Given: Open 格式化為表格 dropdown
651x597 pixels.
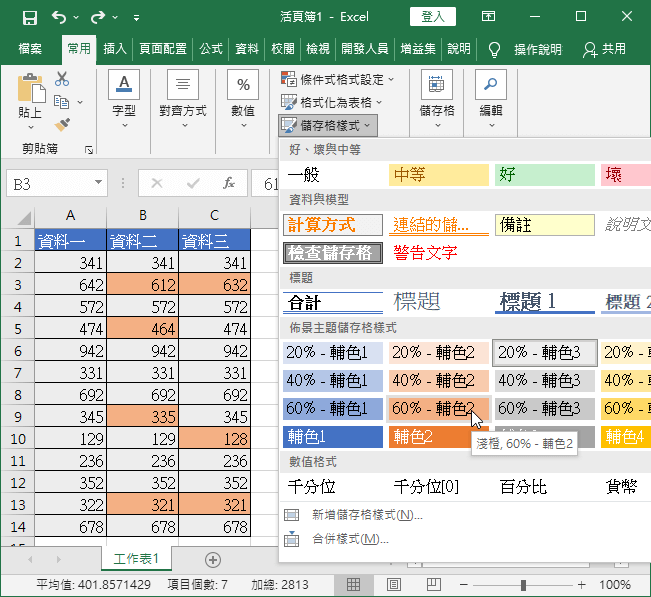Looking at the screenshot, I should tap(331, 102).
